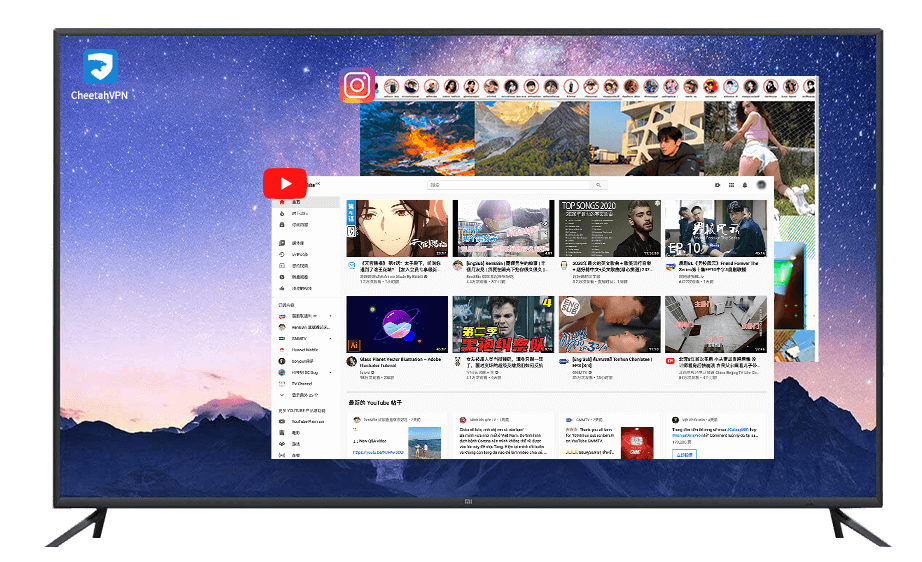Open YouTube Premium icon in sidebar
This screenshot has width=922, height=562.
tap(282, 422)
